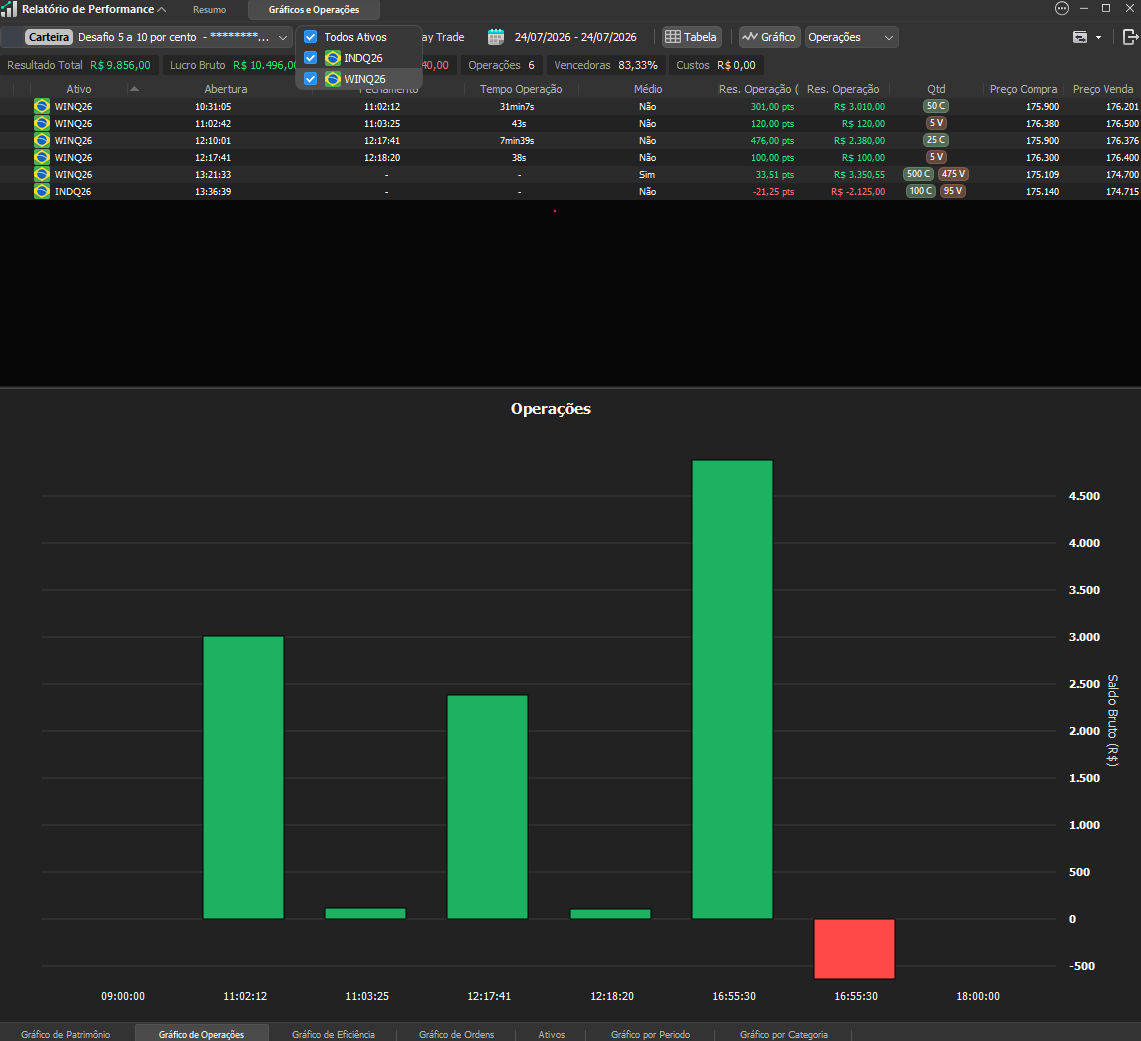Viewport: 1141px width, 1041px height.
Task: Uncheck the Todos Ativos checkbox
Action: pyautogui.click(x=311, y=37)
